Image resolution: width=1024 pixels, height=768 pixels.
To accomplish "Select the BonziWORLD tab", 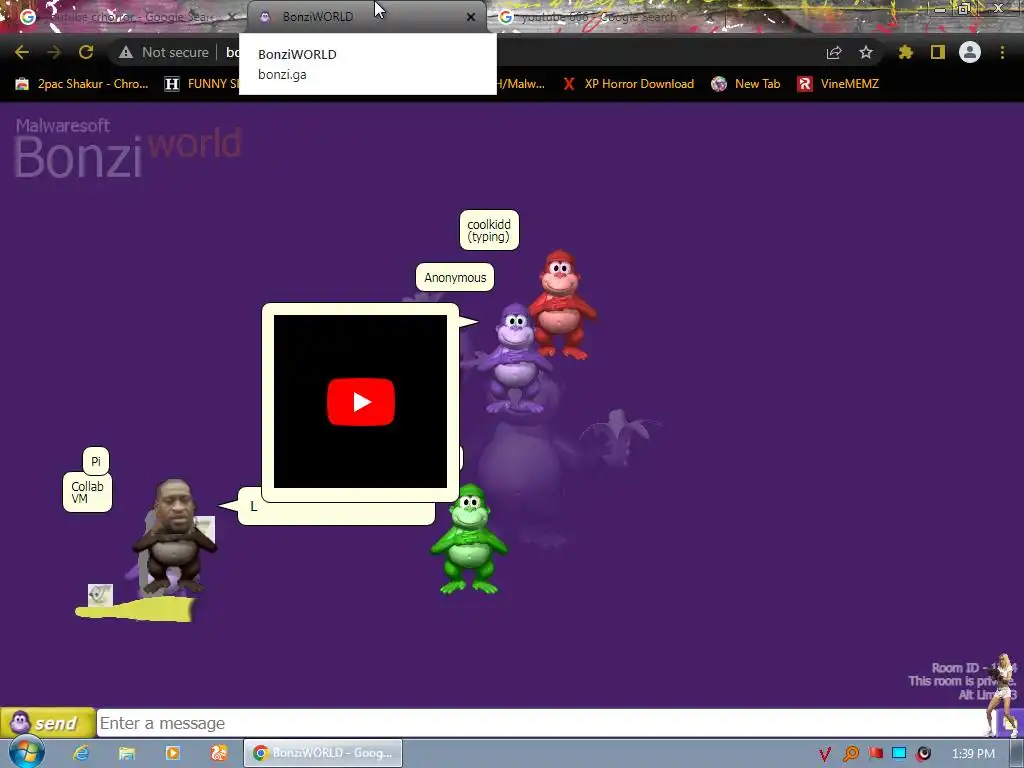I will point(366,17).
